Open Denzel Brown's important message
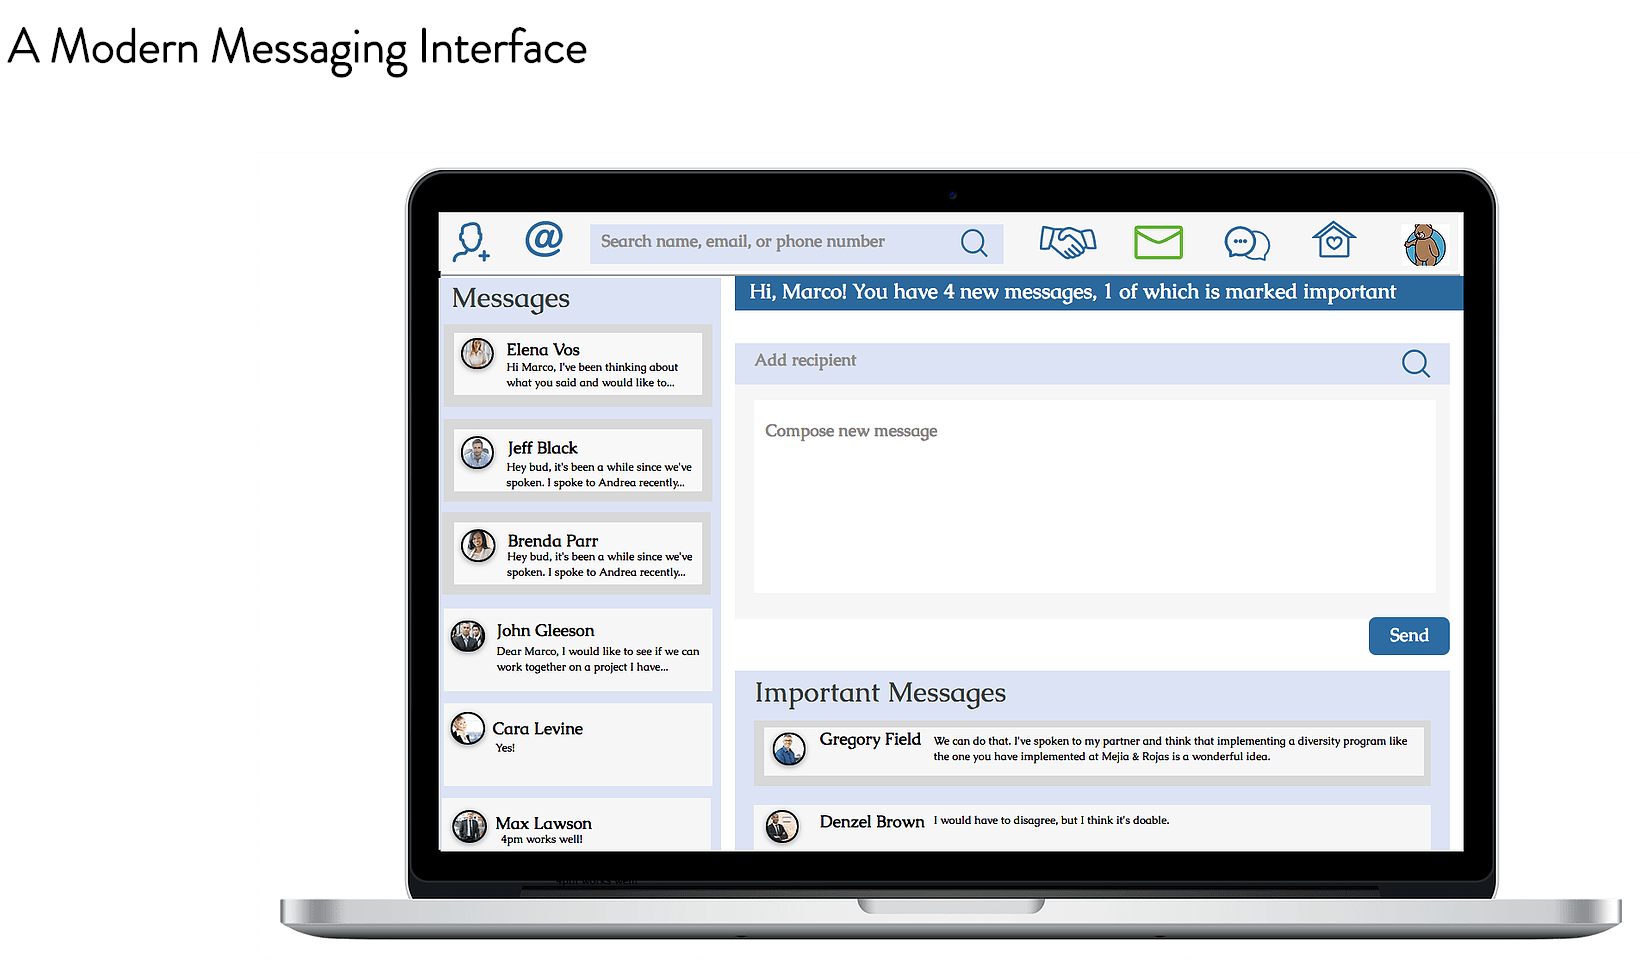This screenshot has width=1652, height=962. click(1093, 828)
